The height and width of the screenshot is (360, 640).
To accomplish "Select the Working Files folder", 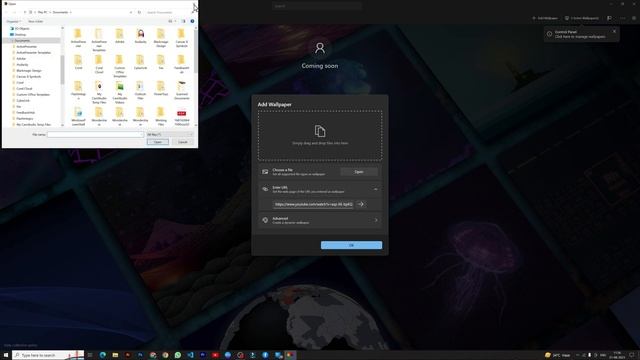I will click(x=161, y=116).
